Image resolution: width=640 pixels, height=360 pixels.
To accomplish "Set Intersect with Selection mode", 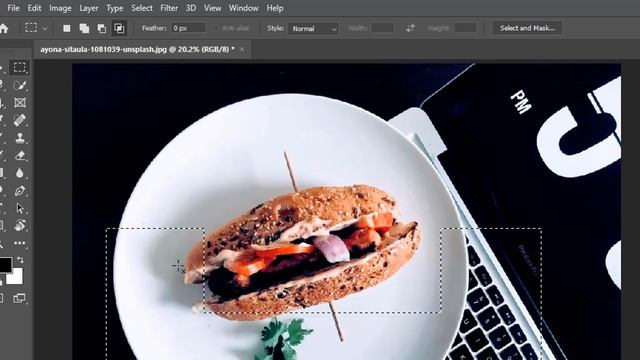I will pos(119,28).
